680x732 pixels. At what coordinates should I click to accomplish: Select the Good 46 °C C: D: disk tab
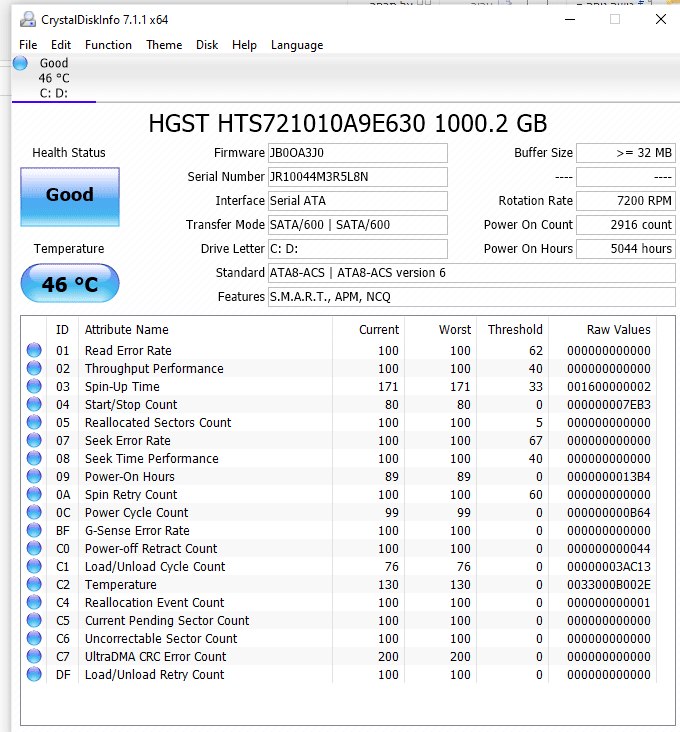pyautogui.click(x=54, y=79)
